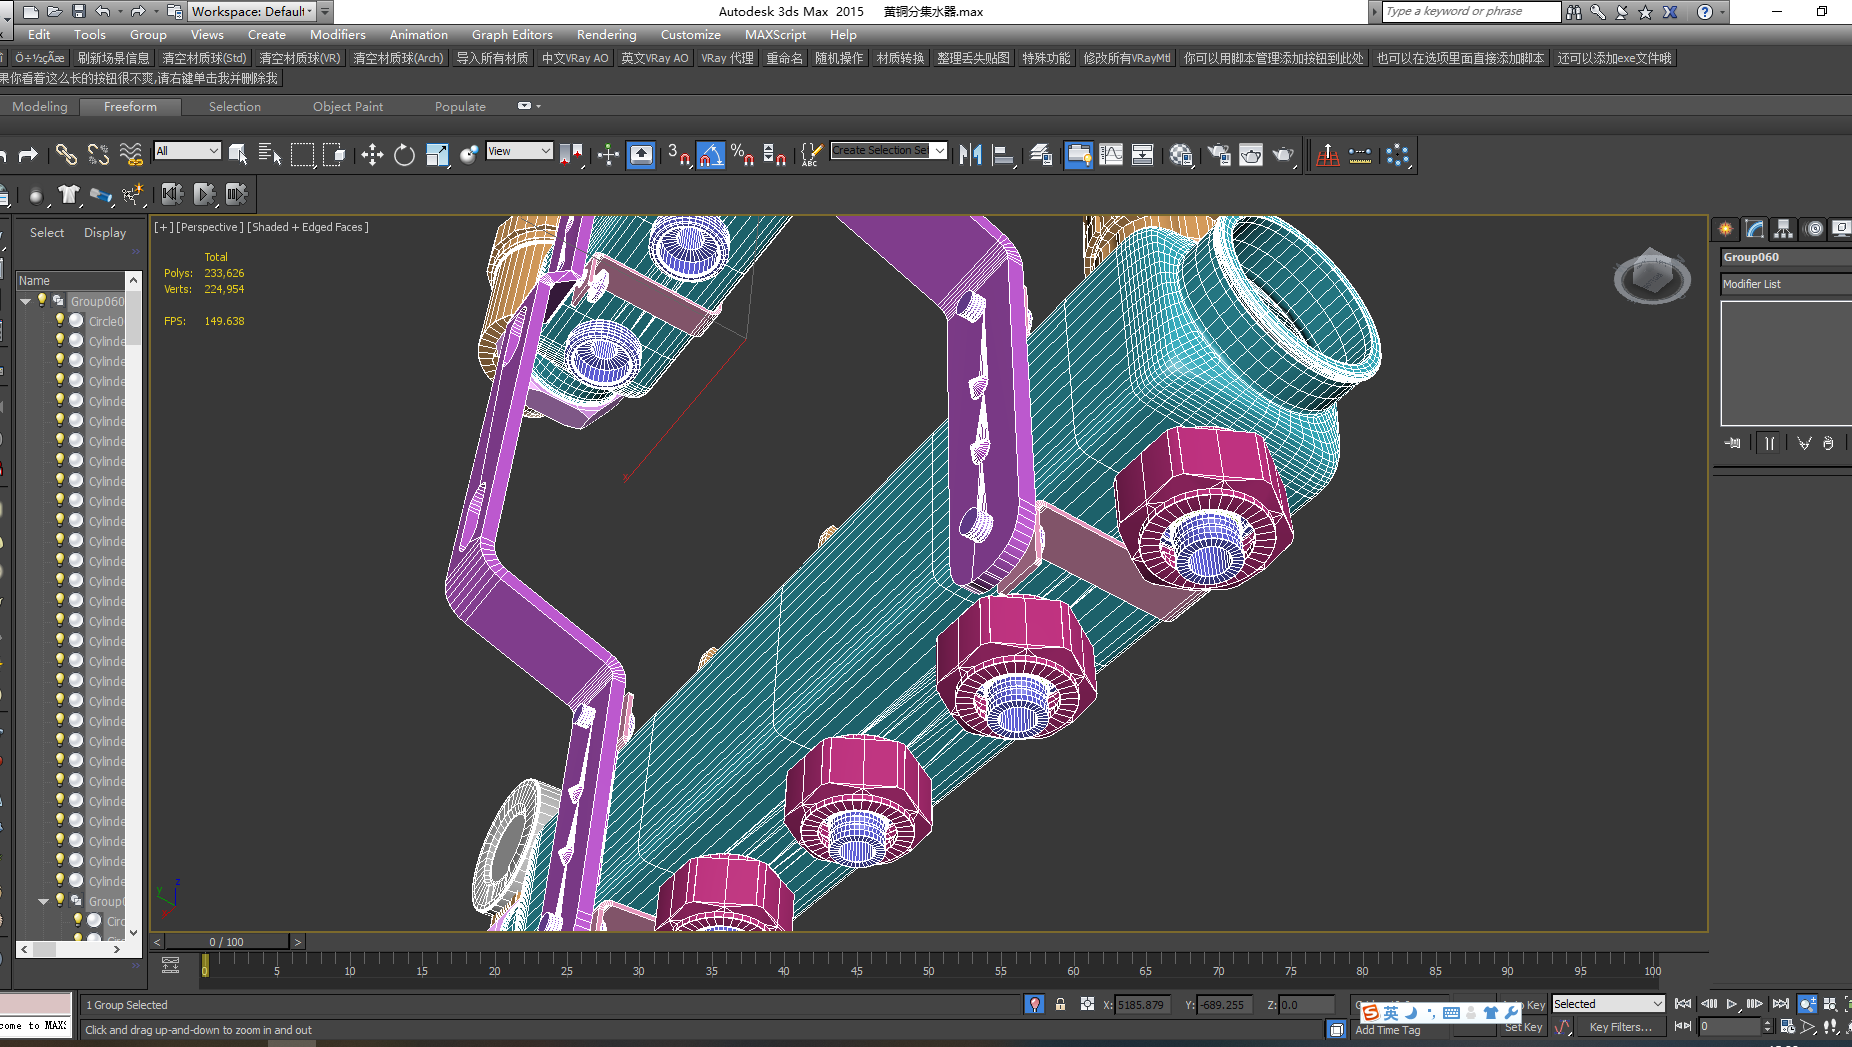The height and width of the screenshot is (1047, 1852).
Task: Toggle the Window/Crossing selection mode
Action: (x=334, y=154)
